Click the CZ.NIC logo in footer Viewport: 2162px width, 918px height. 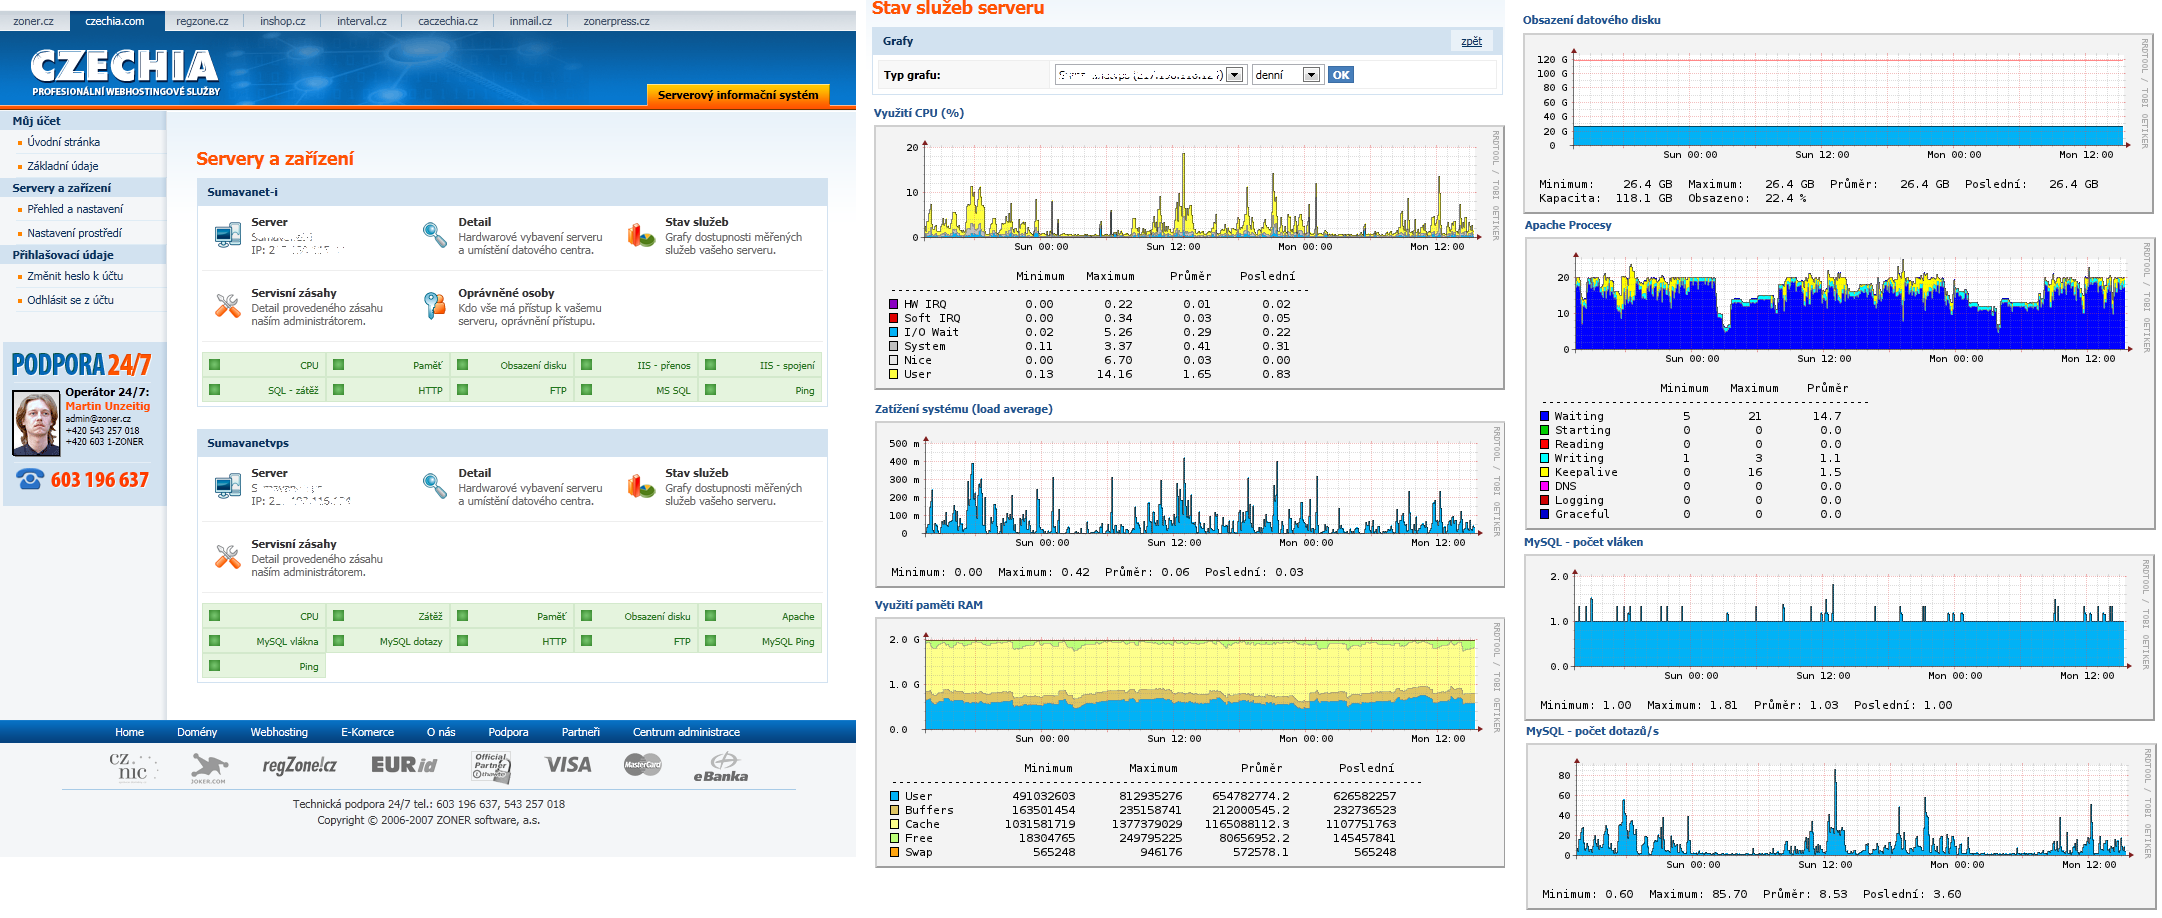coord(133,767)
